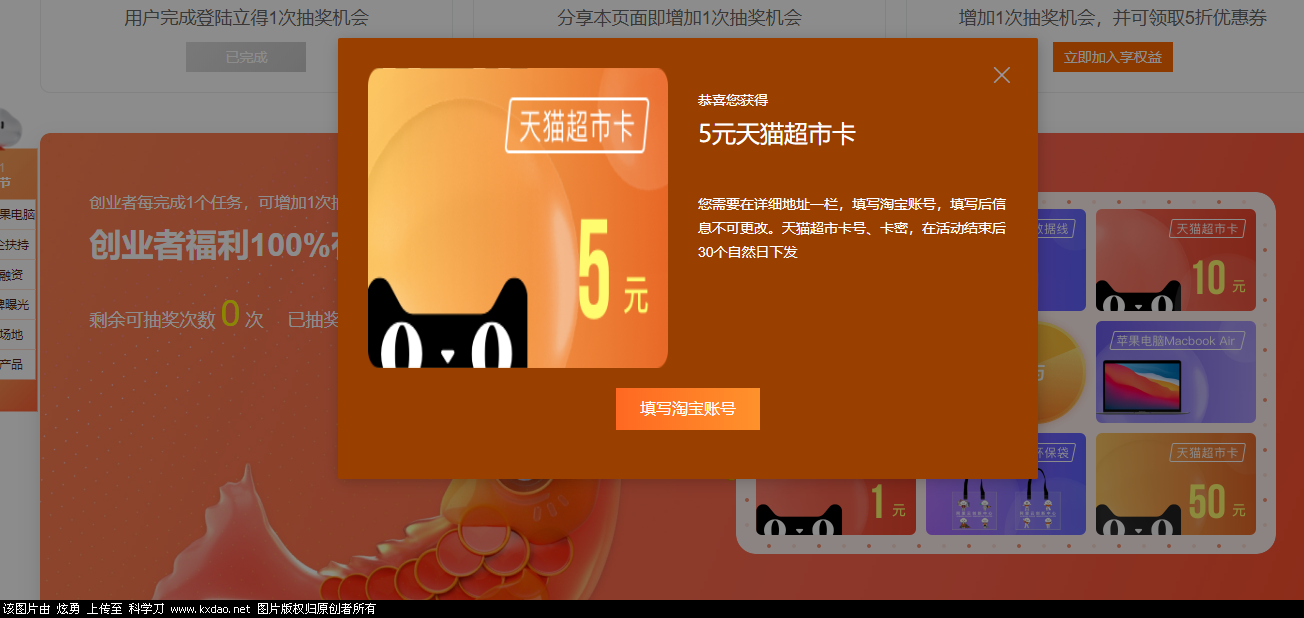This screenshot has width=1304, height=618.
Task: Click the 填写淘宝账号 button
Action: coord(688,409)
